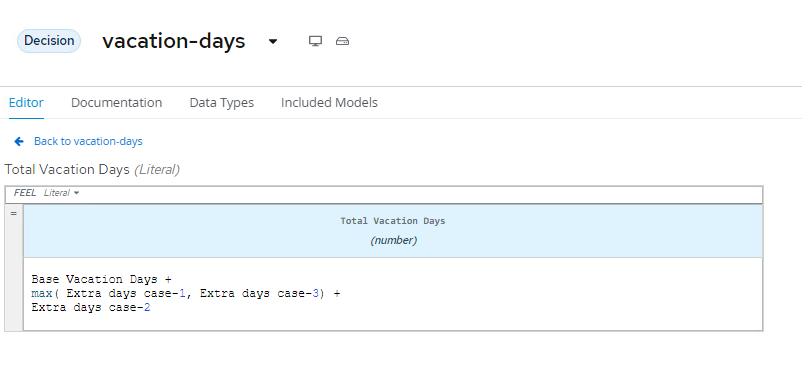This screenshot has height=366, width=802.
Task: Open the vacation-days file dropdown caret
Action: (273, 41)
